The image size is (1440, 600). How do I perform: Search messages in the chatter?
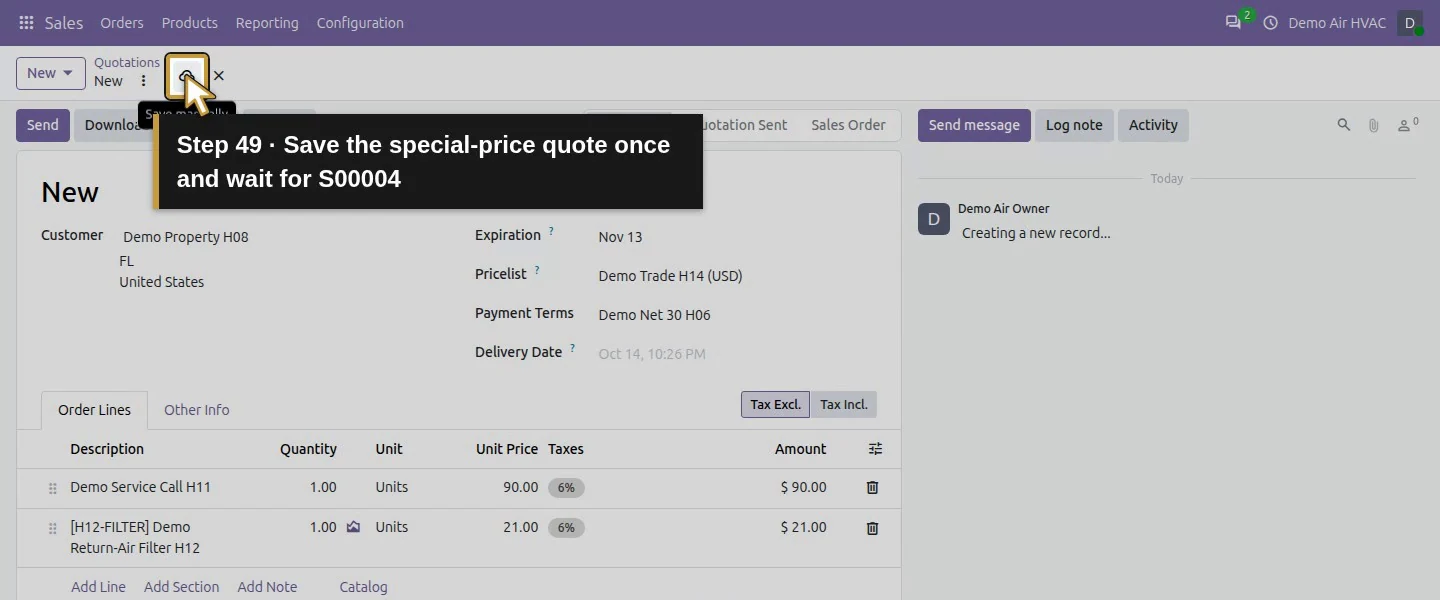1344,125
